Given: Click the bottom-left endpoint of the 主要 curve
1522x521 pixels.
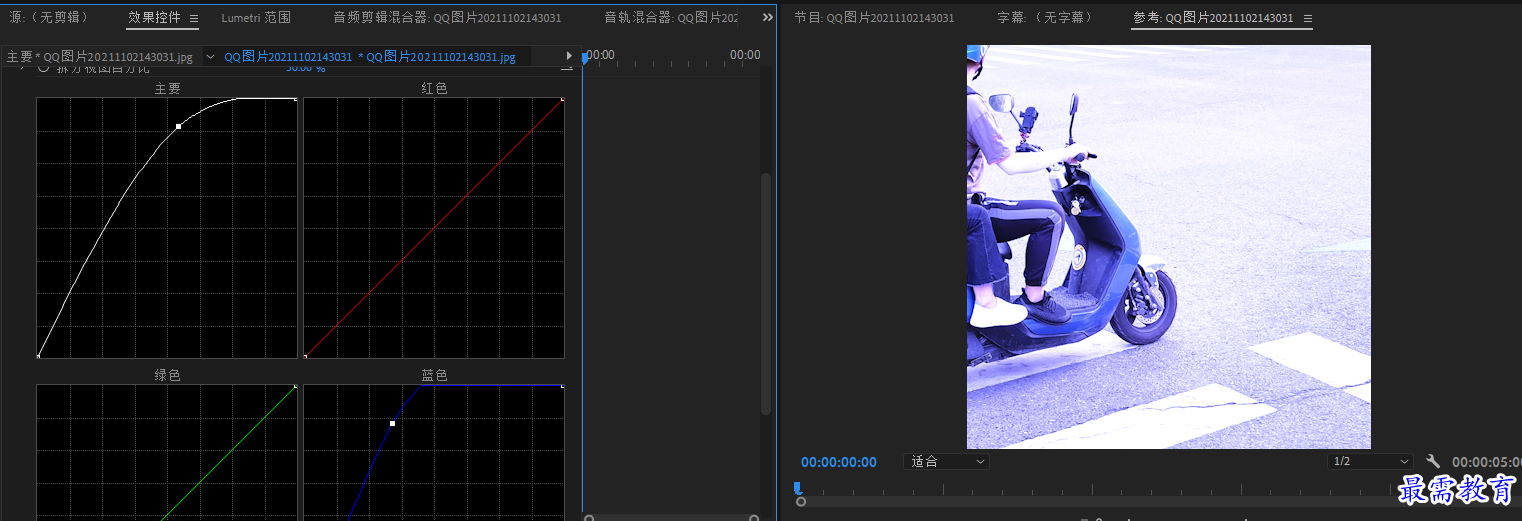Looking at the screenshot, I should 38,356.
